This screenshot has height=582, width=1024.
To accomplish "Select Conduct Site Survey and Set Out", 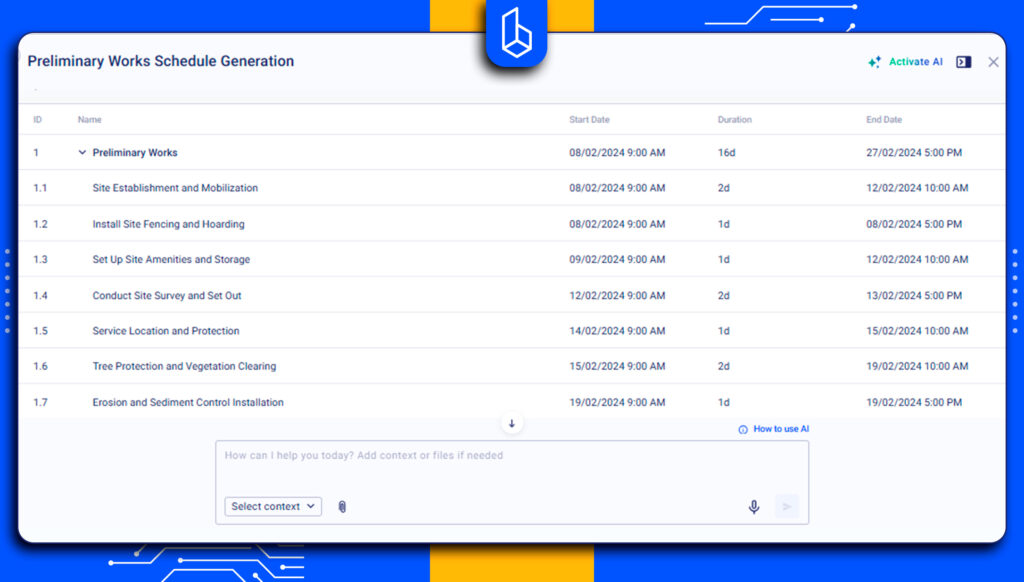I will [x=167, y=295].
